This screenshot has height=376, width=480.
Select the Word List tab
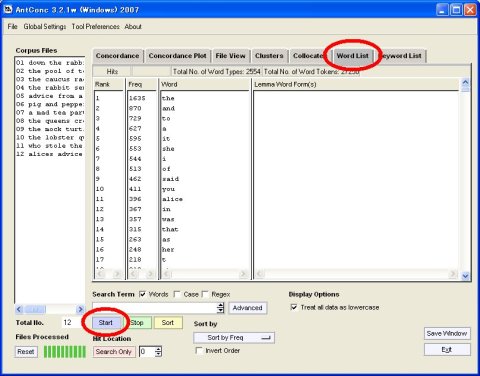coord(353,56)
